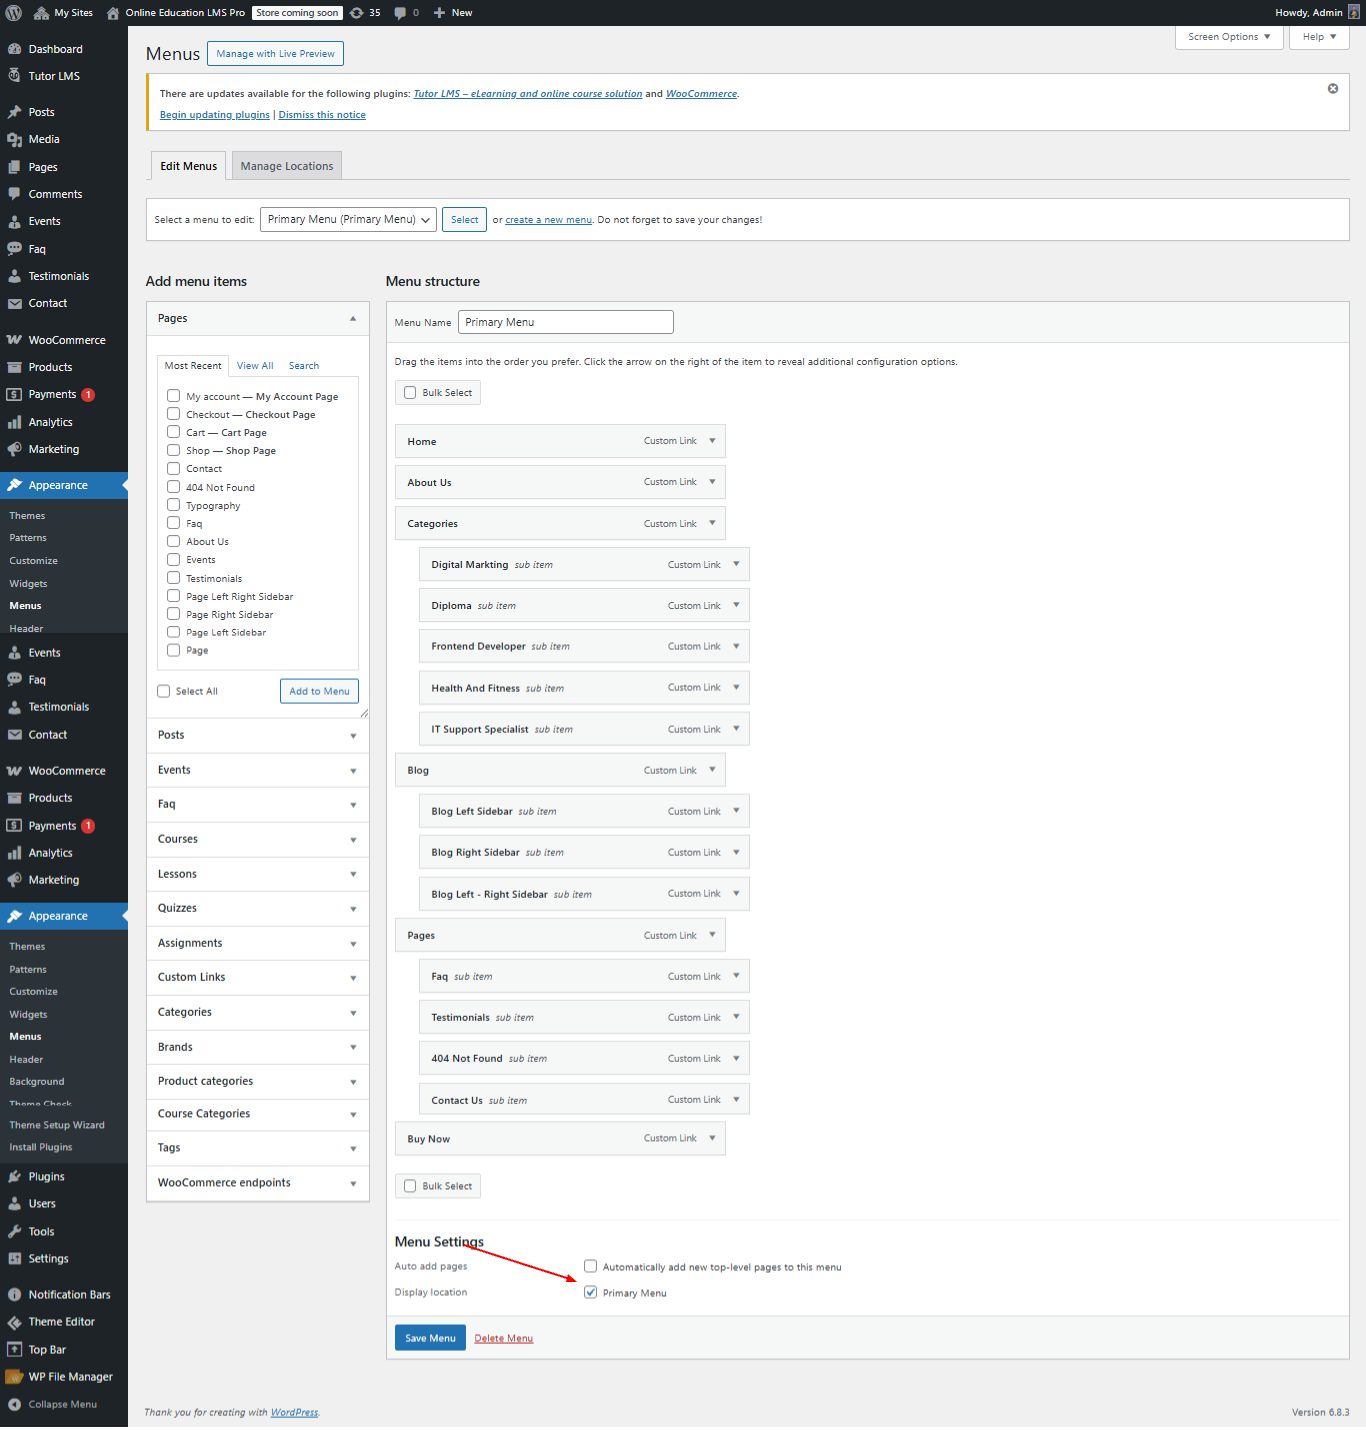This screenshot has width=1366, height=1430.
Task: Switch to View All pages tab
Action: click(x=255, y=366)
